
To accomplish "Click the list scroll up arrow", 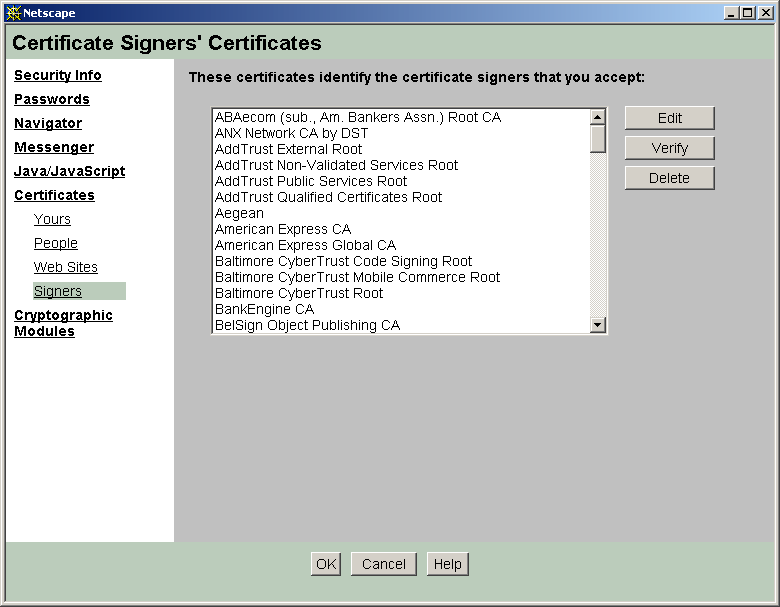I will click(x=597, y=117).
